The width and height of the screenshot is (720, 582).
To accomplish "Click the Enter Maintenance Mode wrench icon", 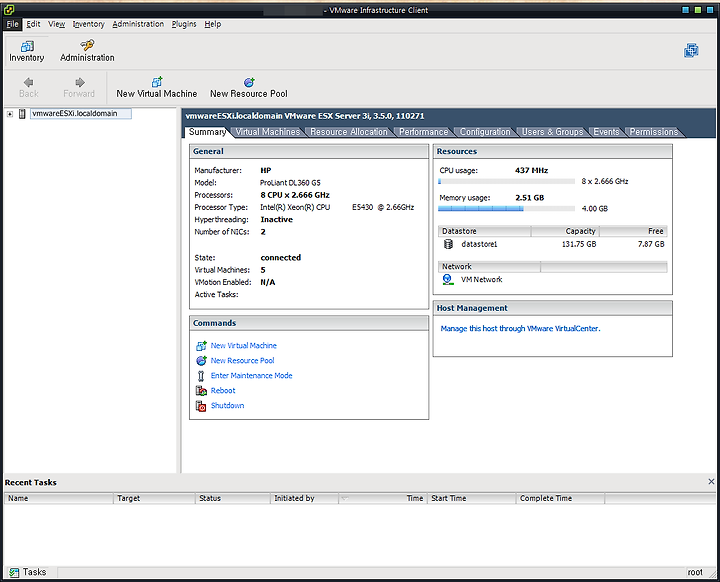I will click(x=201, y=376).
